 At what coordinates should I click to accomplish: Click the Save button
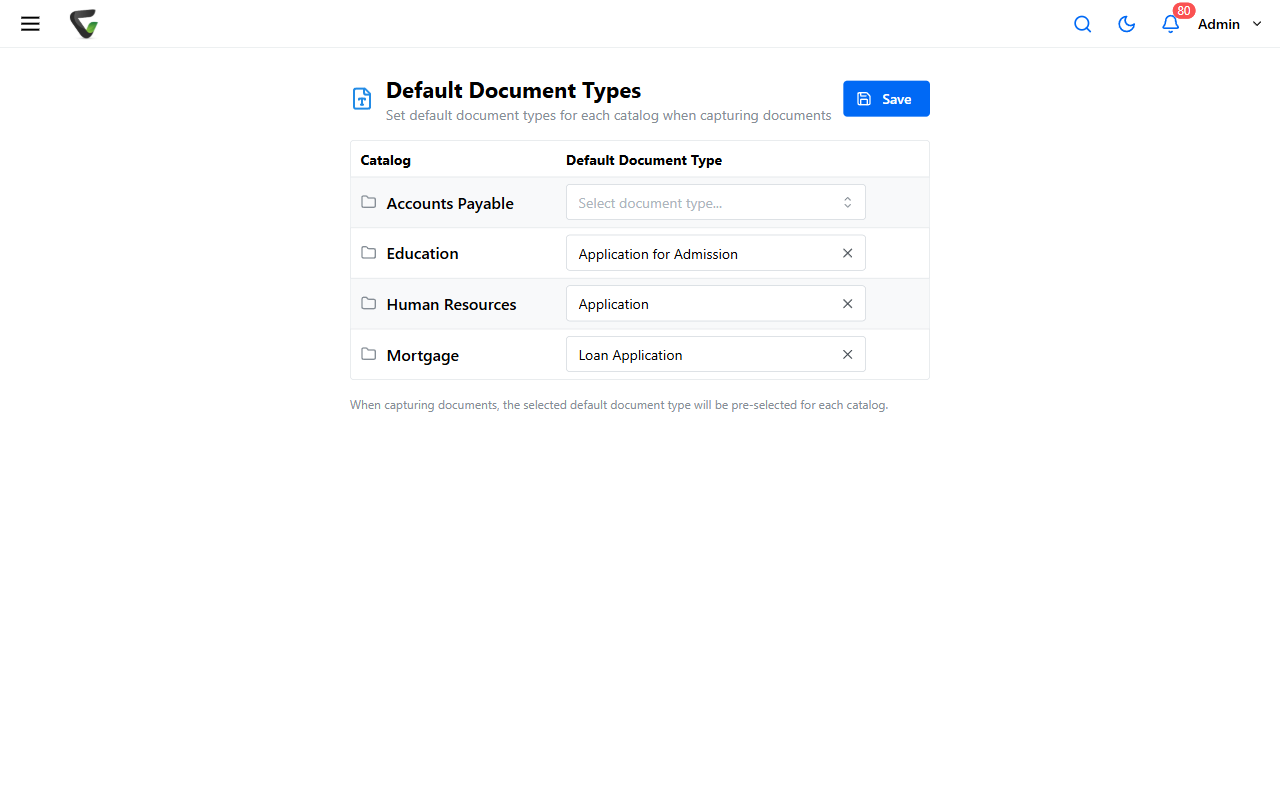tap(886, 99)
